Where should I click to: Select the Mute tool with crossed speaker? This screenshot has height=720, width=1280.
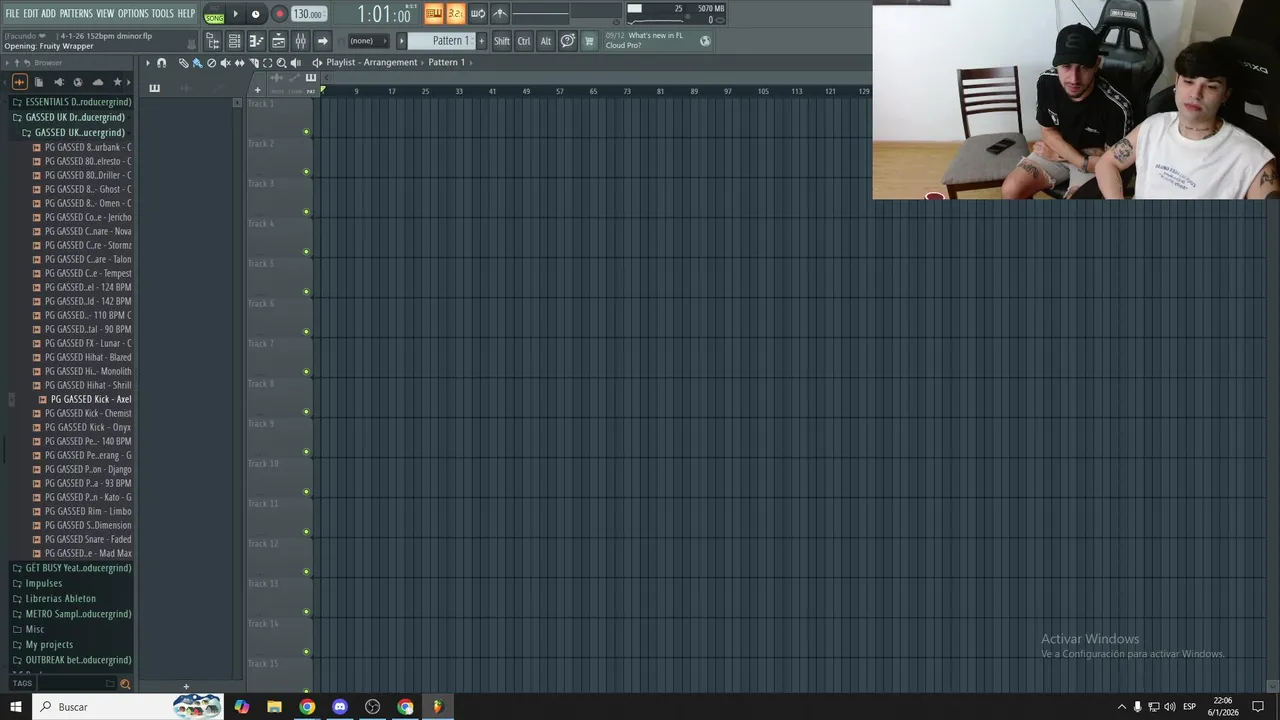[225, 63]
